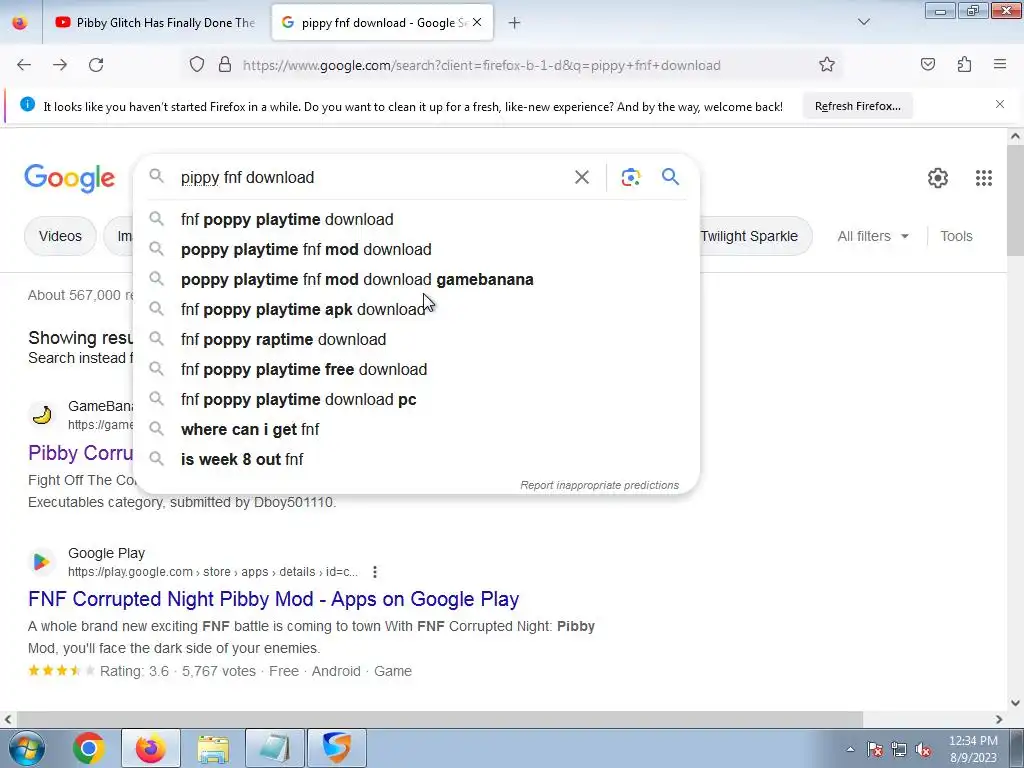List all tabs chevron dropdown
This screenshot has height=768, width=1024.
pyautogui.click(x=864, y=22)
